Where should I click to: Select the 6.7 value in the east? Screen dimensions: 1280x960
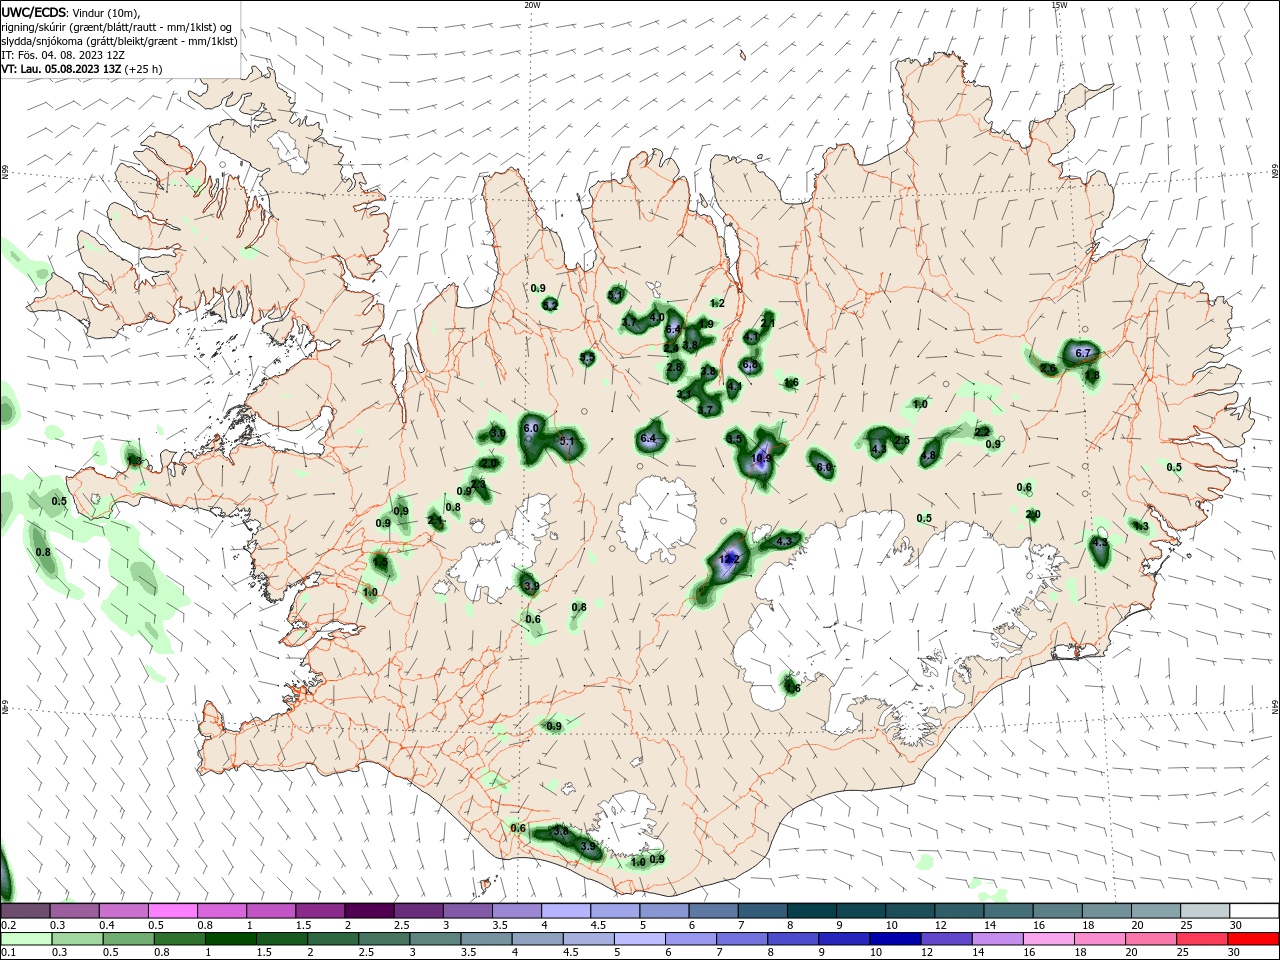pos(1083,353)
